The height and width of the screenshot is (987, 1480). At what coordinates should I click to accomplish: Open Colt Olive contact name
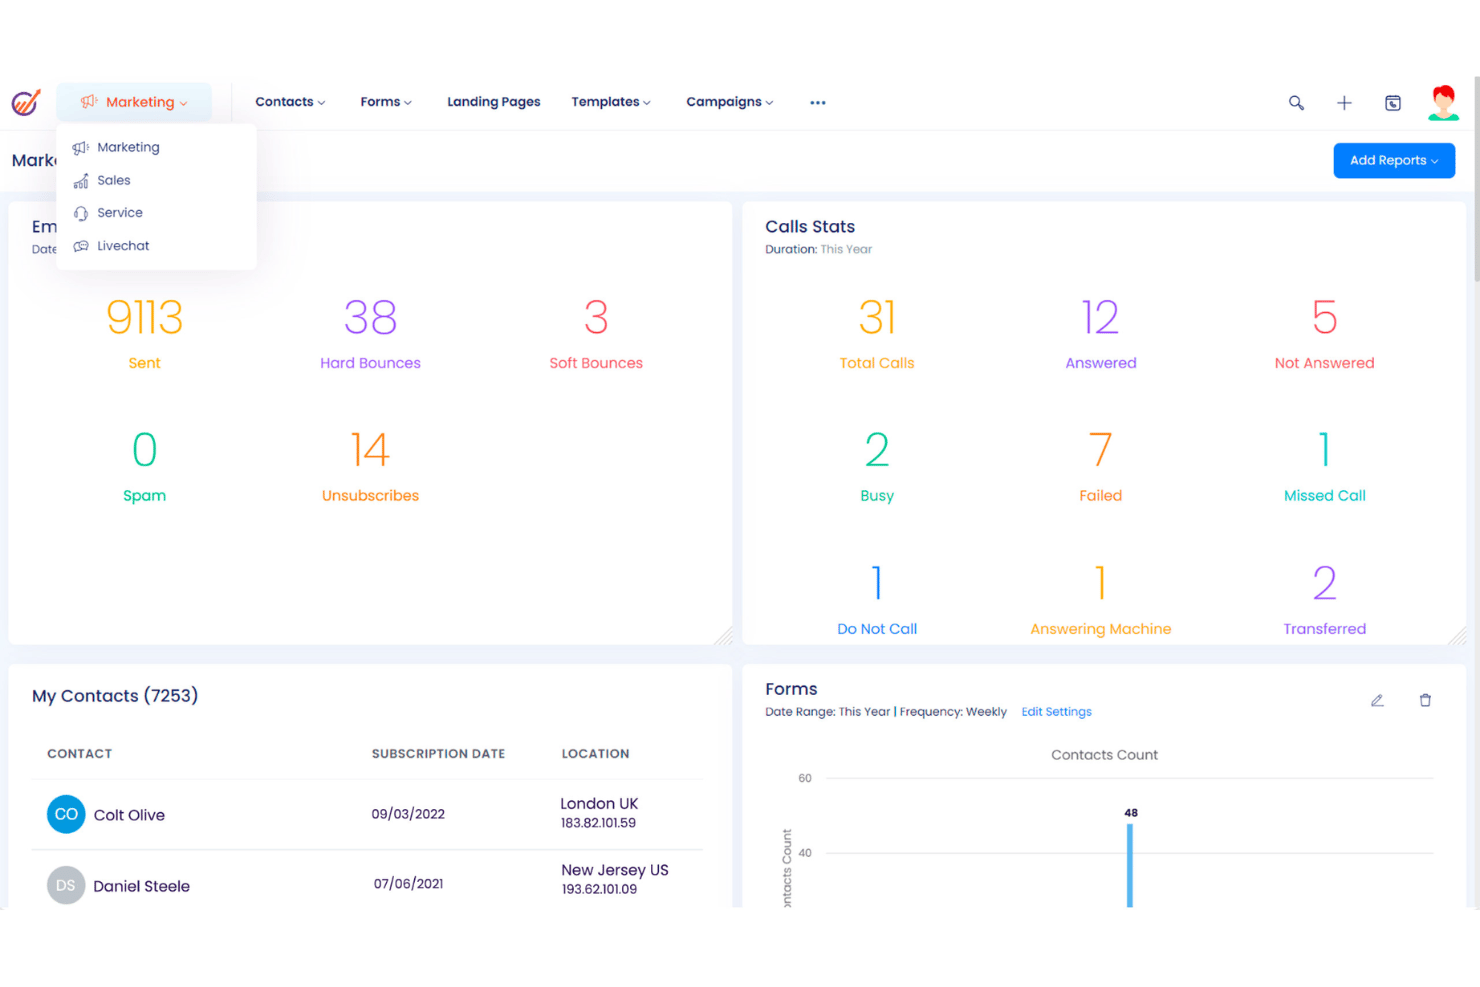tap(129, 815)
